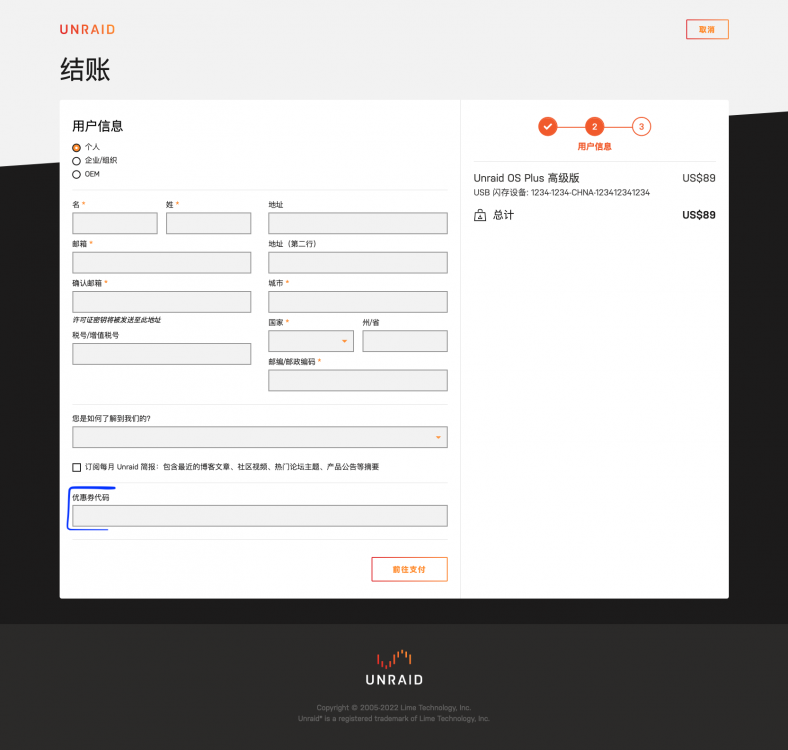Click the 前往支付 proceed to payment button

coord(409,569)
